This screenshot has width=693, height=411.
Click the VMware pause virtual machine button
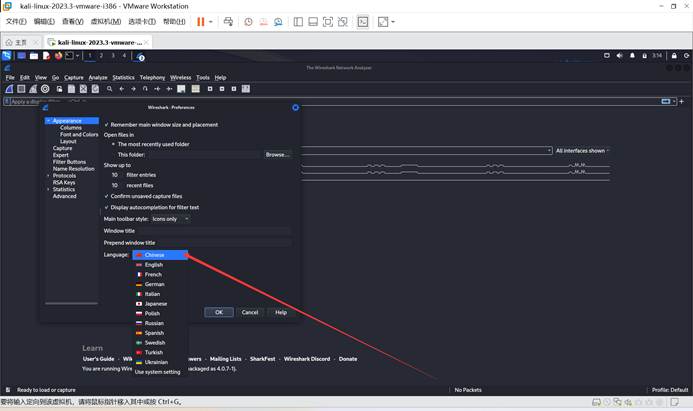(201, 22)
